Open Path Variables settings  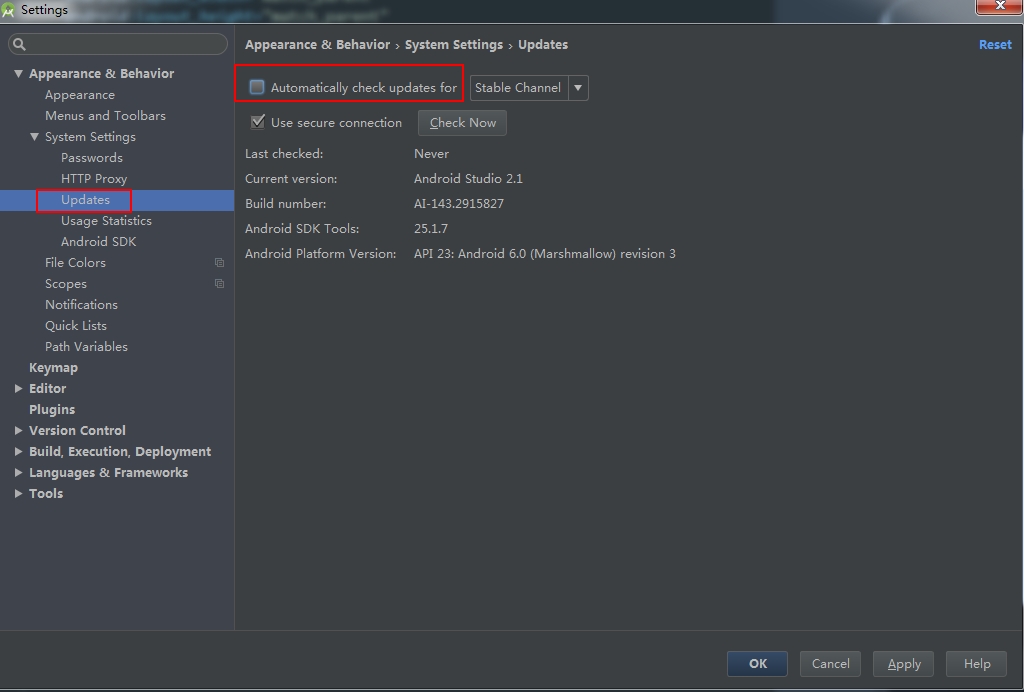point(86,347)
